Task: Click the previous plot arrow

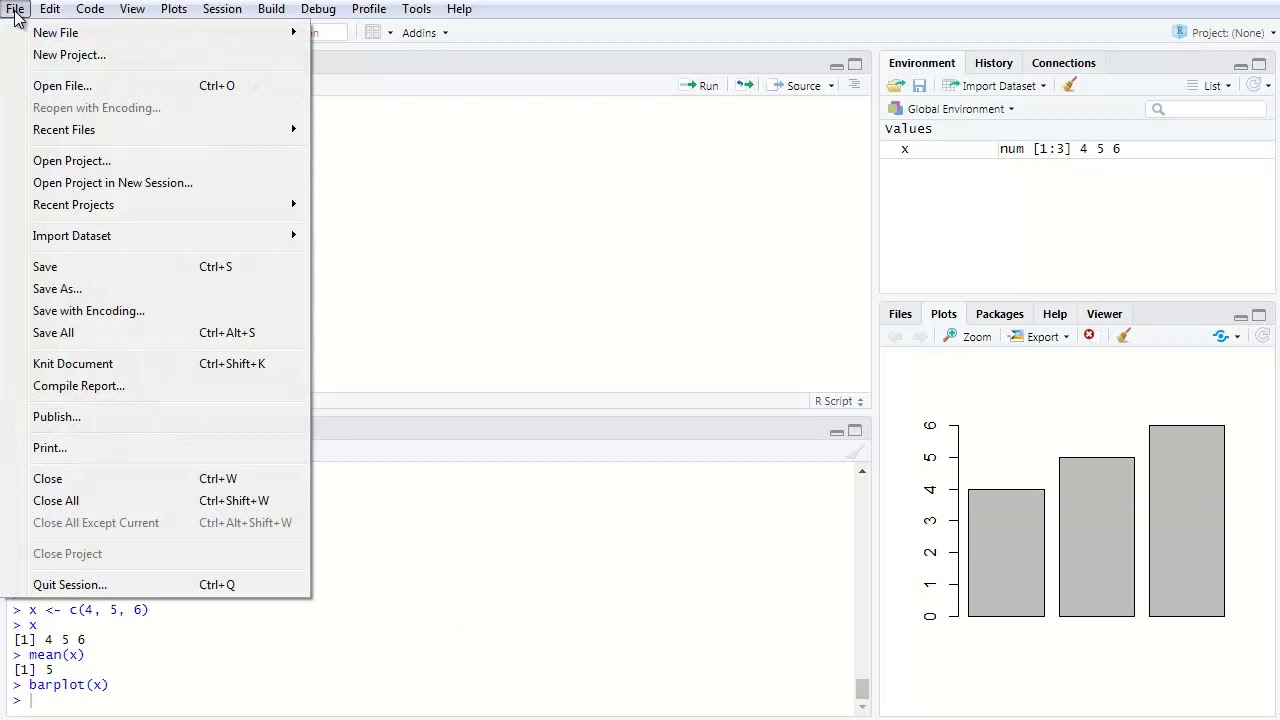Action: click(x=895, y=337)
